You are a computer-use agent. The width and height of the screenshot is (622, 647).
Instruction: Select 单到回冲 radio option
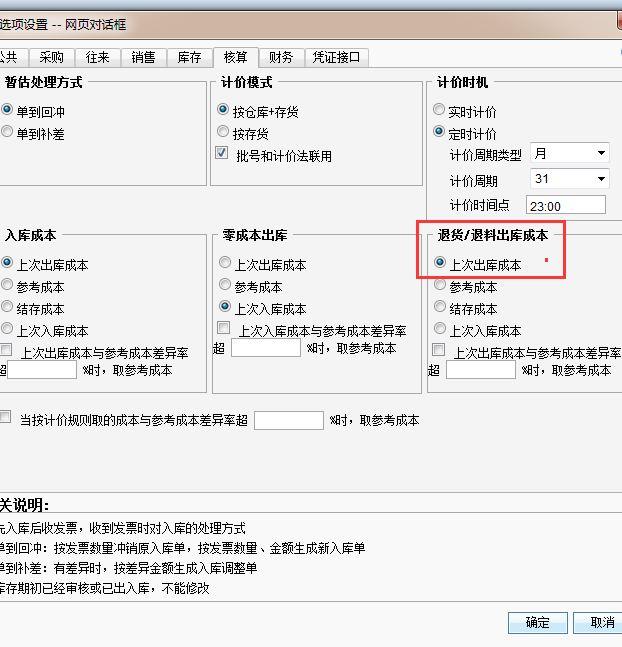coord(7,109)
